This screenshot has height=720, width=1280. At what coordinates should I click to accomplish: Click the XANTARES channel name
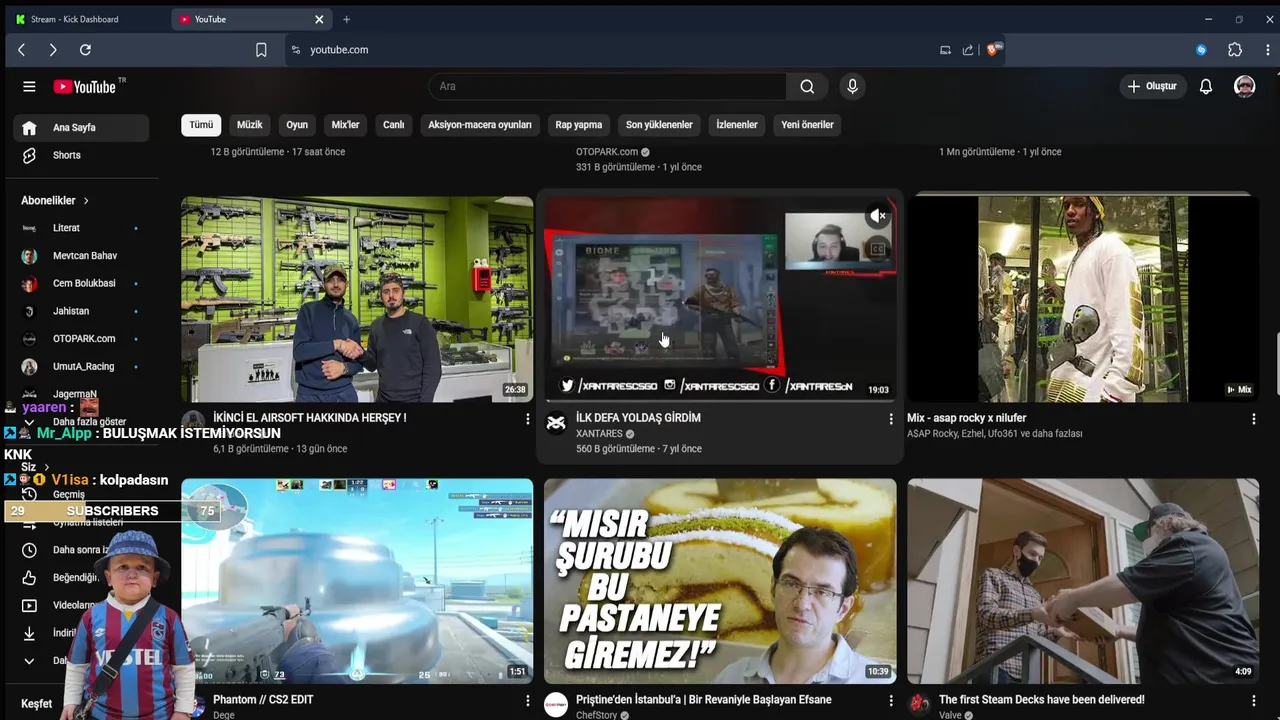click(x=599, y=434)
